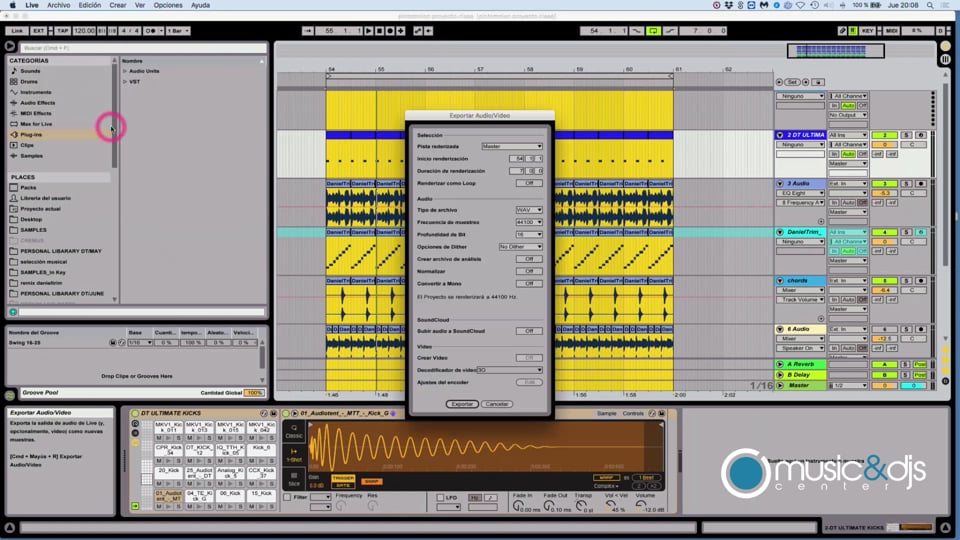Open Proyecto actual in Places
960x540 pixels.
click(x=40, y=209)
